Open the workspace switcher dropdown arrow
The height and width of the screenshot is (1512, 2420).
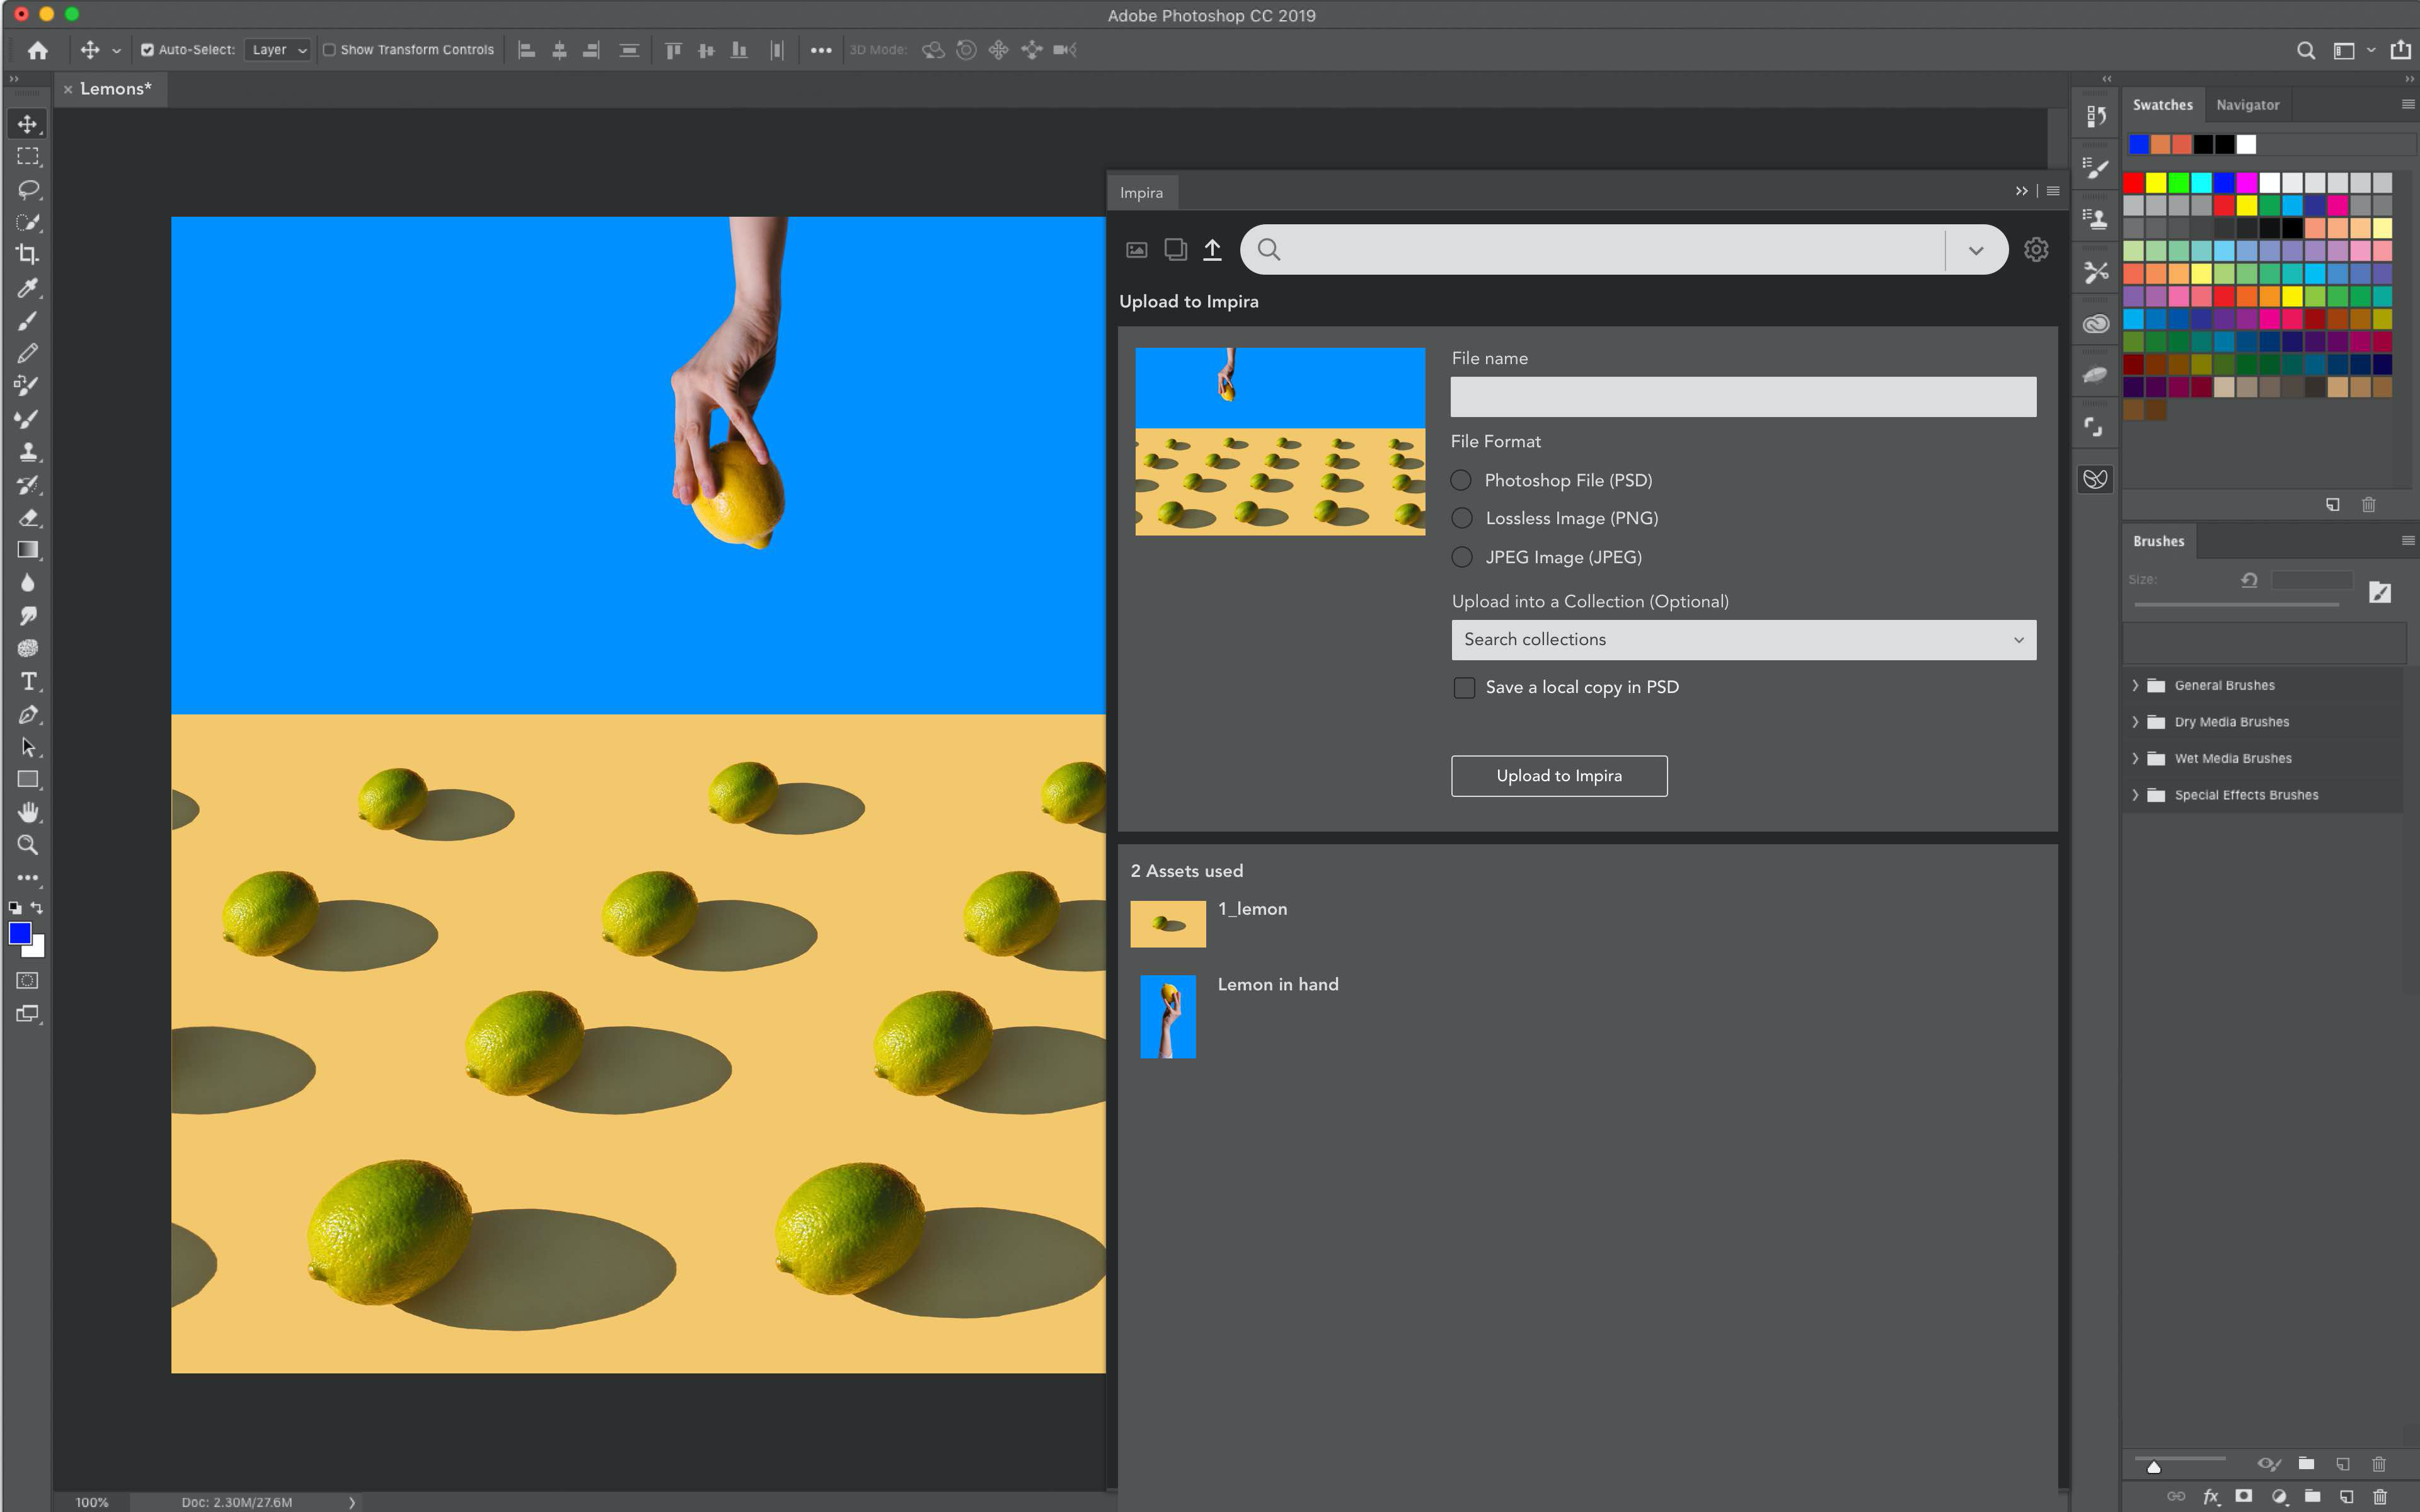pyautogui.click(x=2370, y=50)
